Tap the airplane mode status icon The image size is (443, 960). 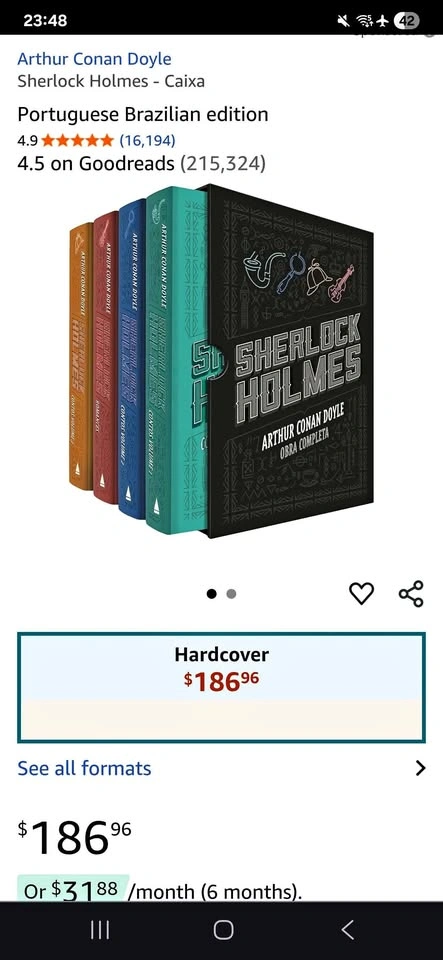383,21
